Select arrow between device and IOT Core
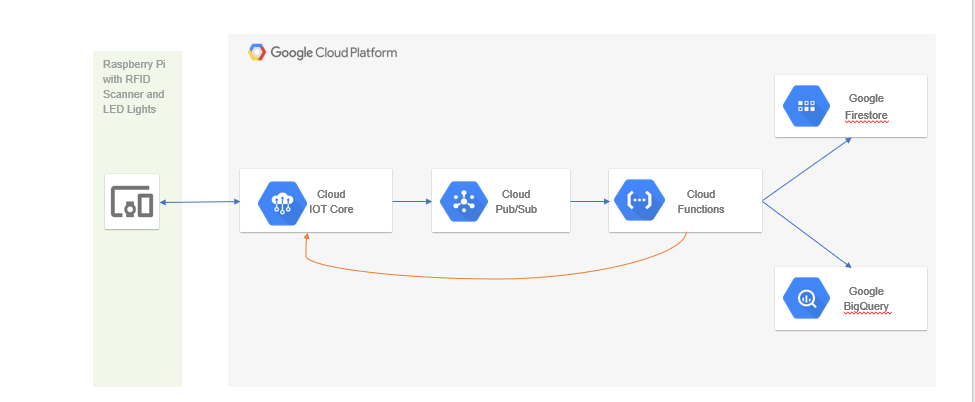 point(200,202)
